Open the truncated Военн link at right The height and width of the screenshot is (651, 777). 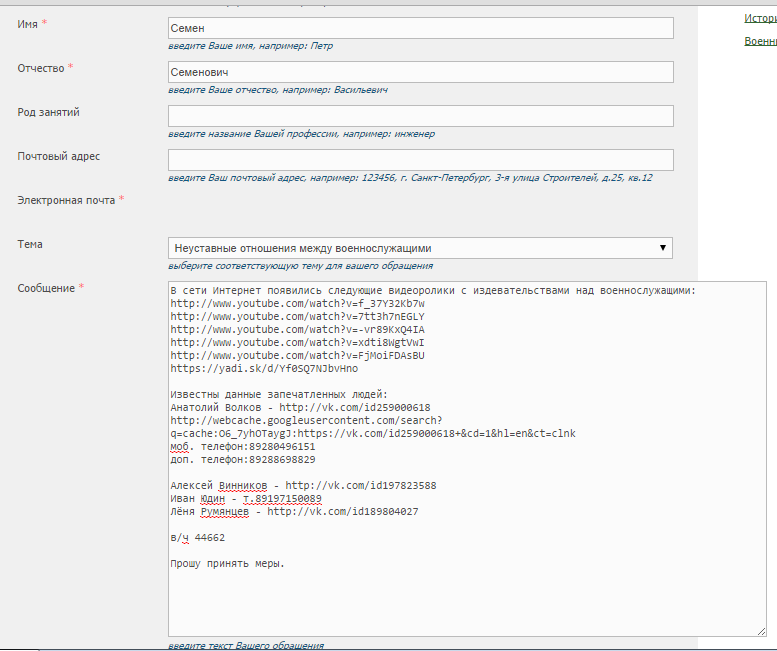point(760,41)
